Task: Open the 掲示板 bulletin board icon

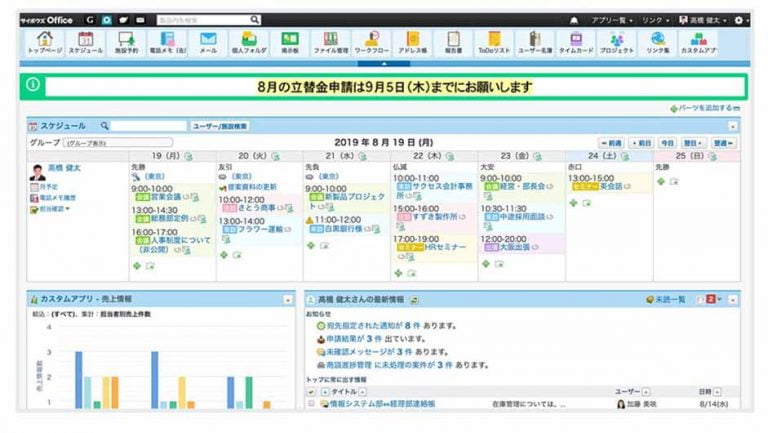Action: tap(289, 42)
